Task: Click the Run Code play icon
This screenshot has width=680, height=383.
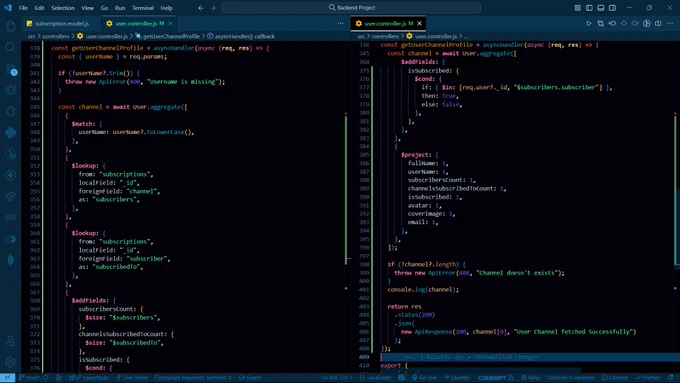Action: pos(589,23)
